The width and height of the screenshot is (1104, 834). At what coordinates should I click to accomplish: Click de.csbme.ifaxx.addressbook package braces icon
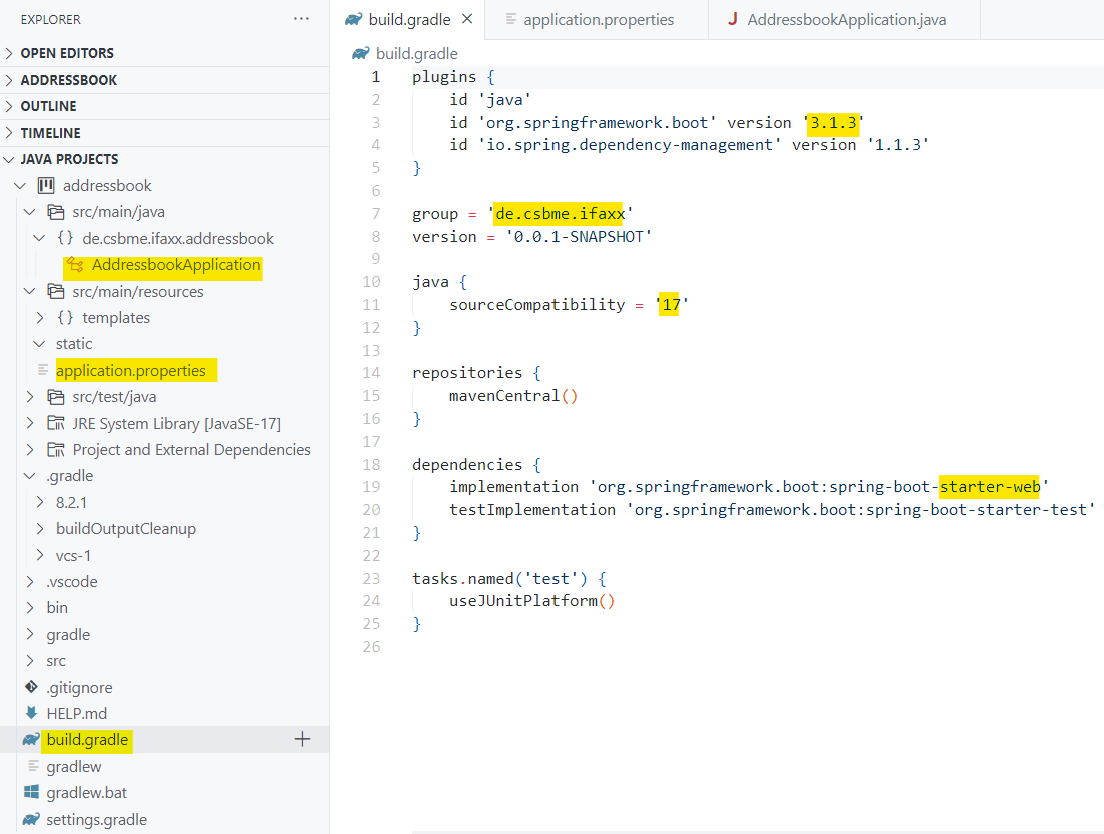tap(65, 239)
